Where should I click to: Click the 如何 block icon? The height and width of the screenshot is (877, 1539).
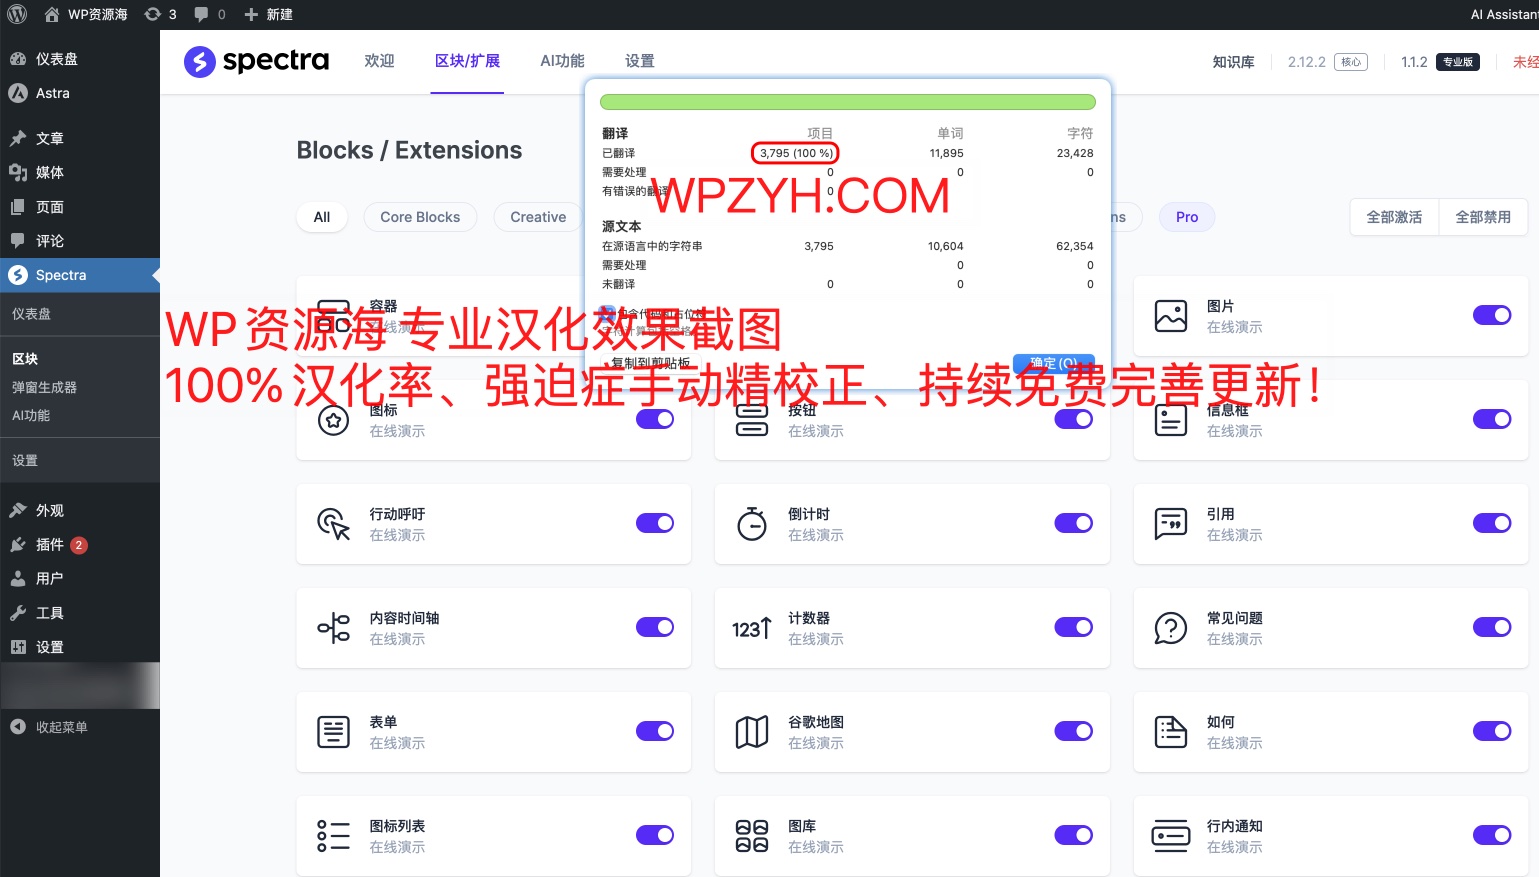click(x=1171, y=732)
